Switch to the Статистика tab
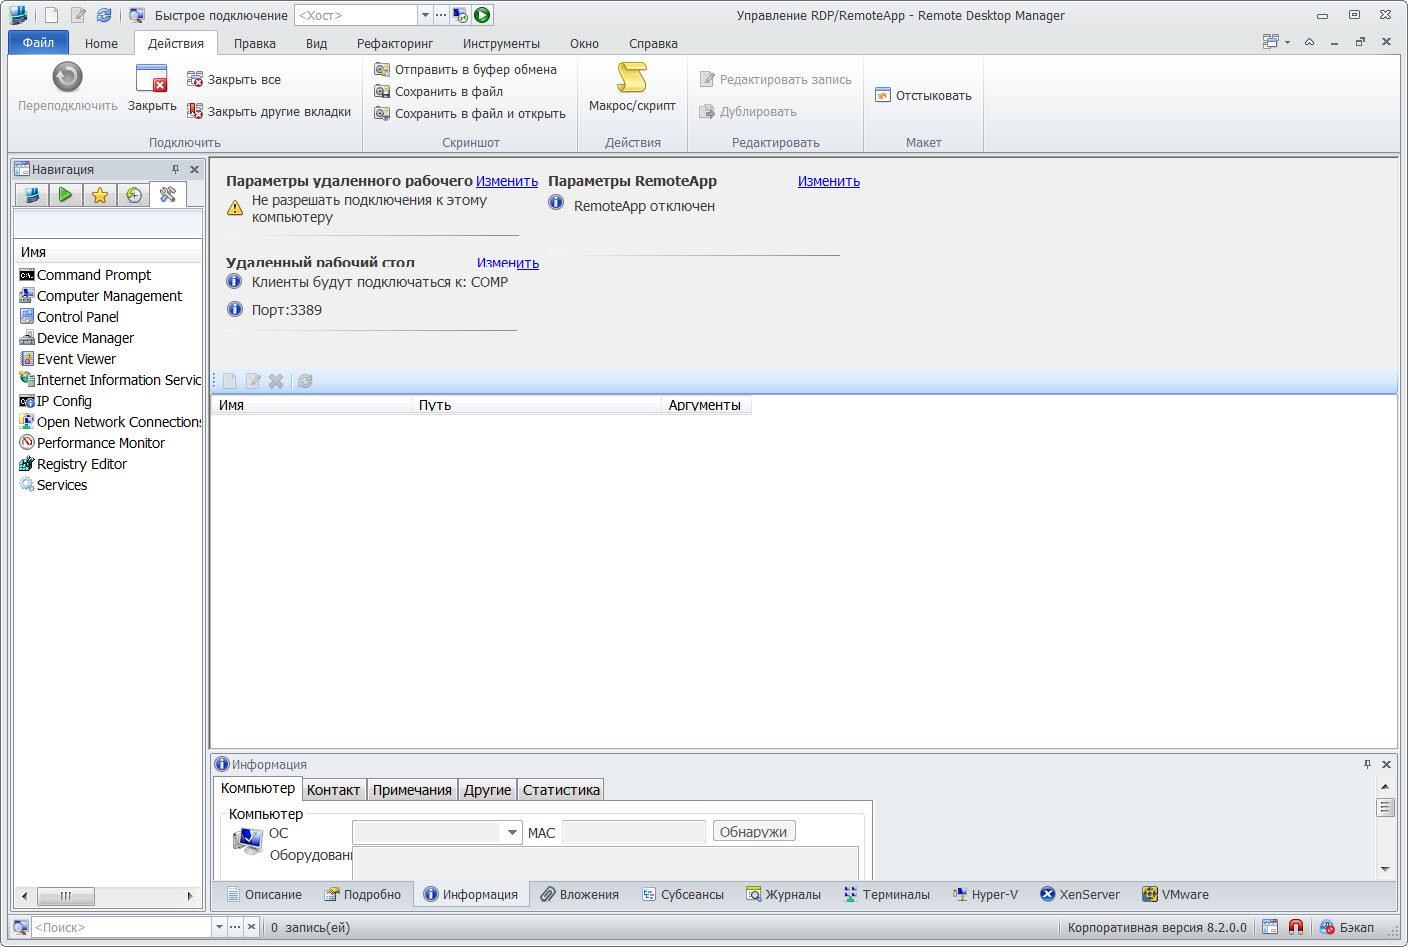Viewport: 1408px width, 947px height. 561,790
